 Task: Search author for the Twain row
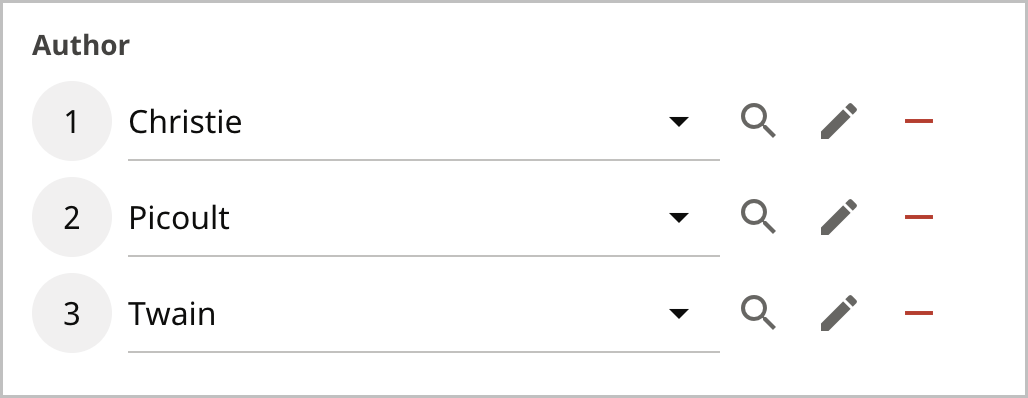click(759, 313)
